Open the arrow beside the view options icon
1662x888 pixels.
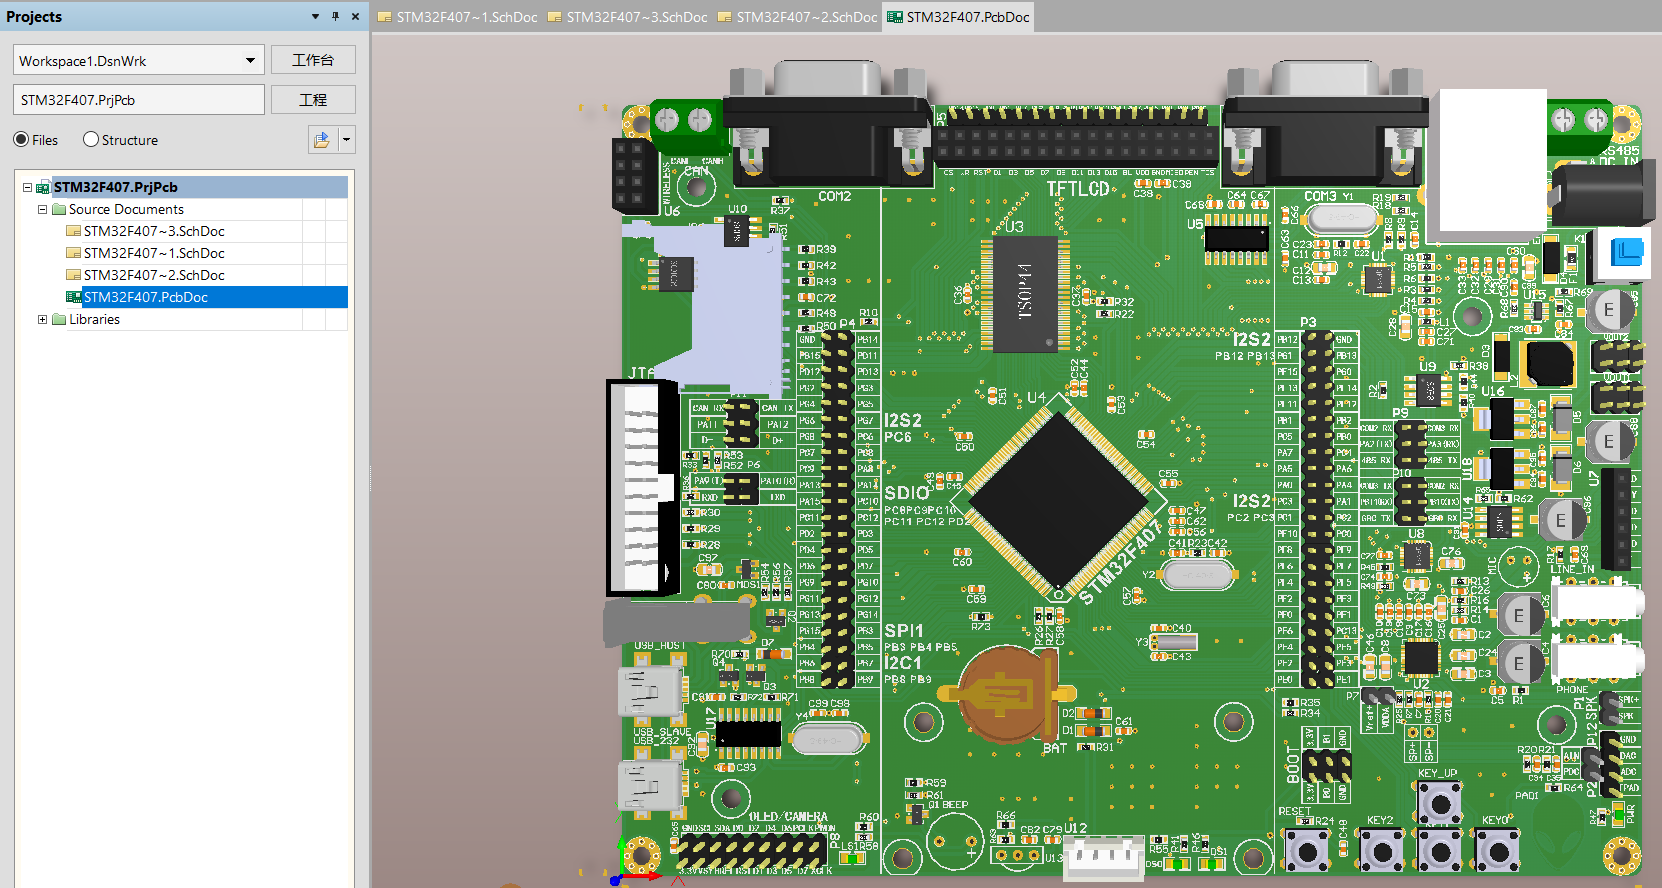click(x=347, y=140)
